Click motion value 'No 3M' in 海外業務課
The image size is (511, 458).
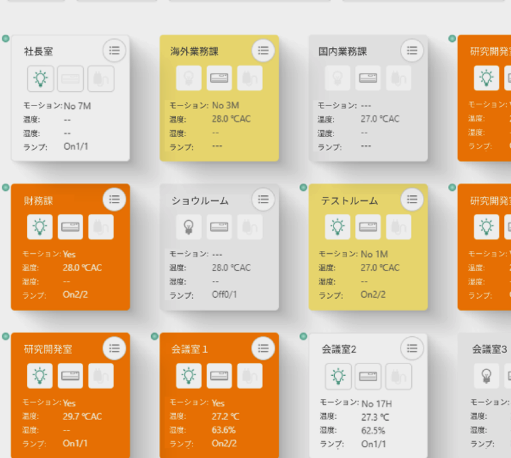[226, 105]
